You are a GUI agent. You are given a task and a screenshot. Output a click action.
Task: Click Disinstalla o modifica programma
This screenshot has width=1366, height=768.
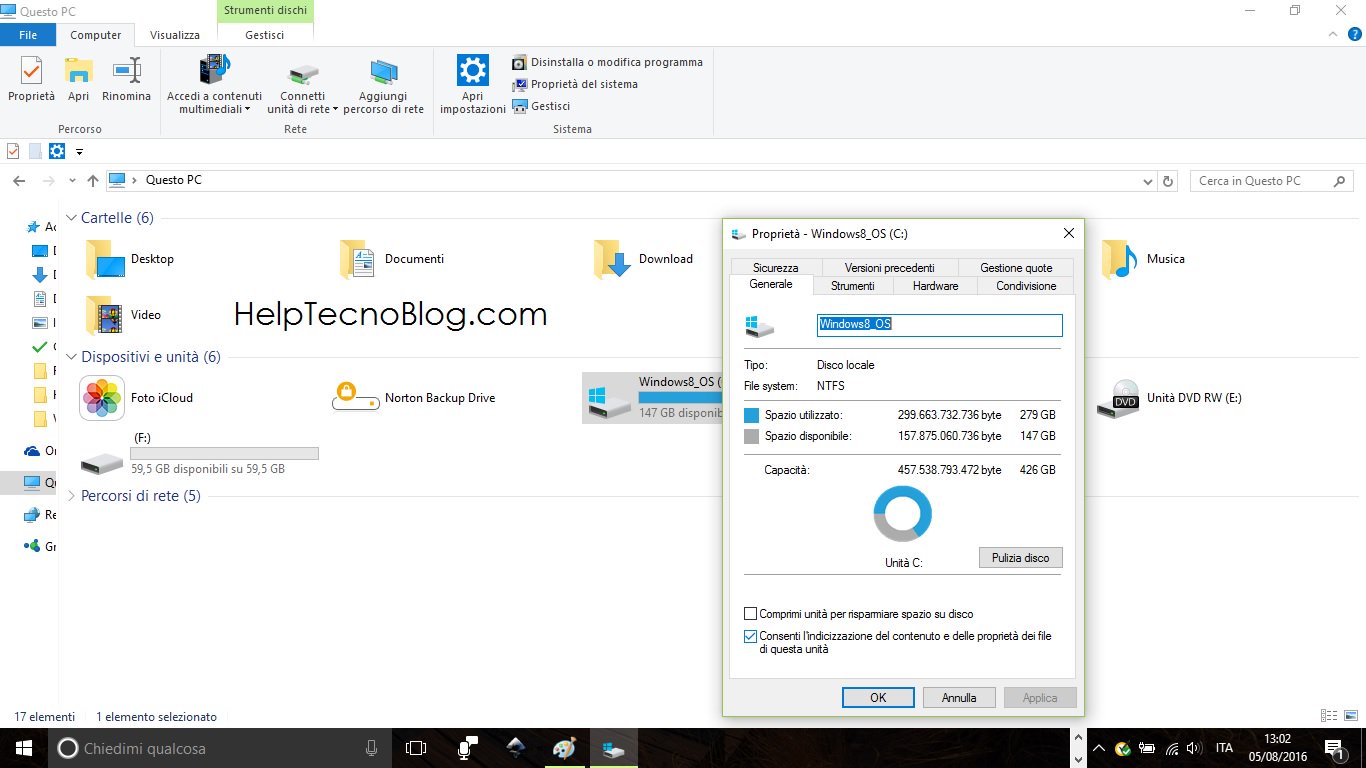tap(608, 62)
